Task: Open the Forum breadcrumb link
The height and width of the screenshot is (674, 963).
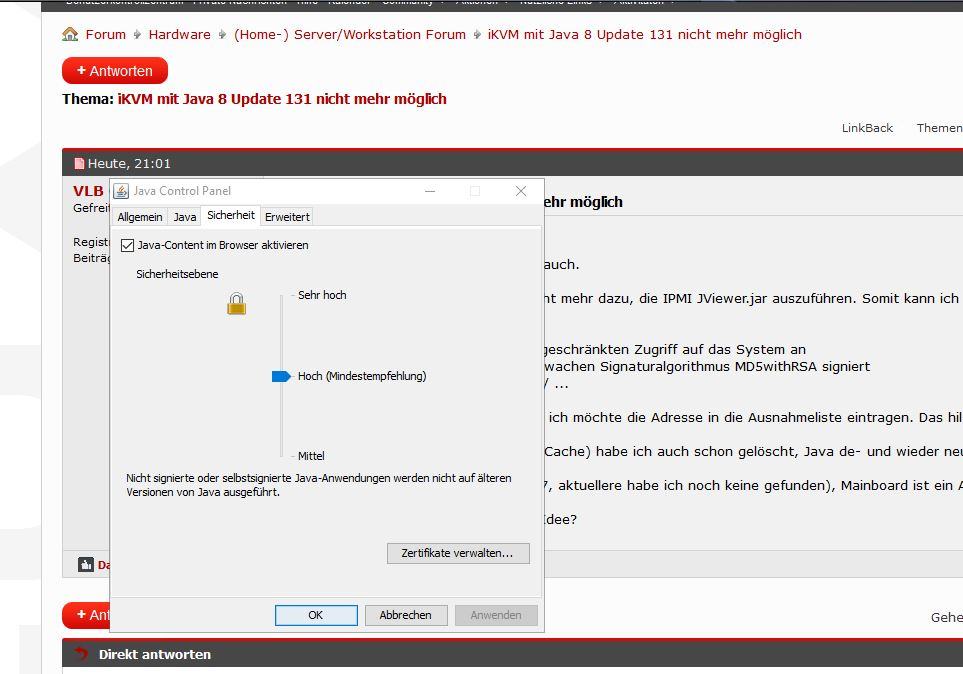Action: click(x=106, y=34)
